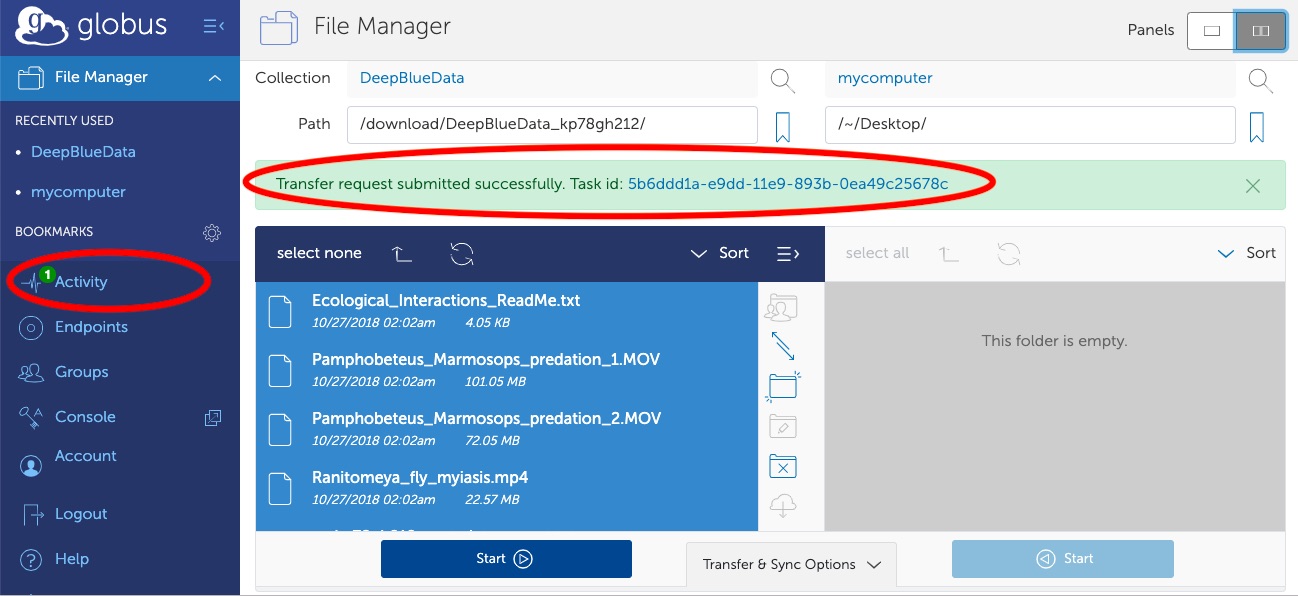The width and height of the screenshot is (1298, 596).
Task: Edit the /~/Desktop/ path field
Action: coord(1030,125)
